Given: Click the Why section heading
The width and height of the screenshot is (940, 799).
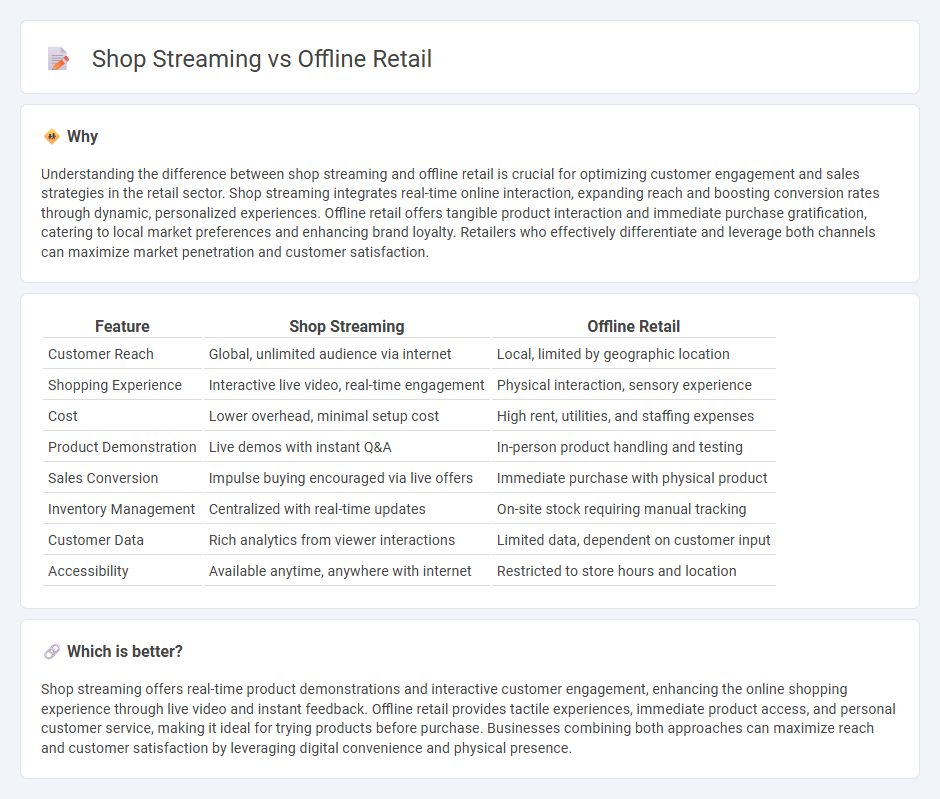Looking at the screenshot, I should pyautogui.click(x=83, y=137).
